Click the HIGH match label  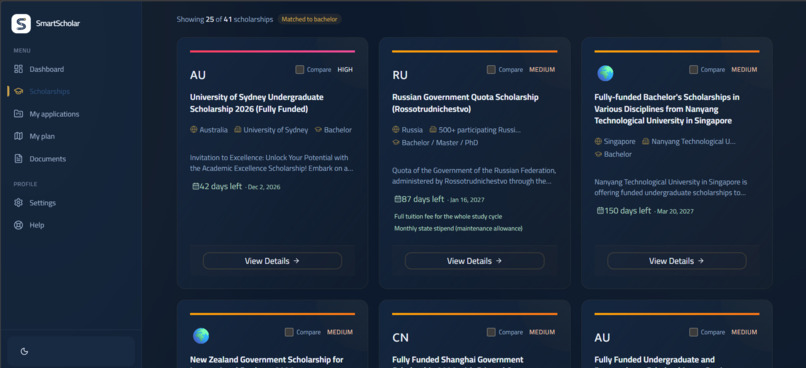[345, 69]
